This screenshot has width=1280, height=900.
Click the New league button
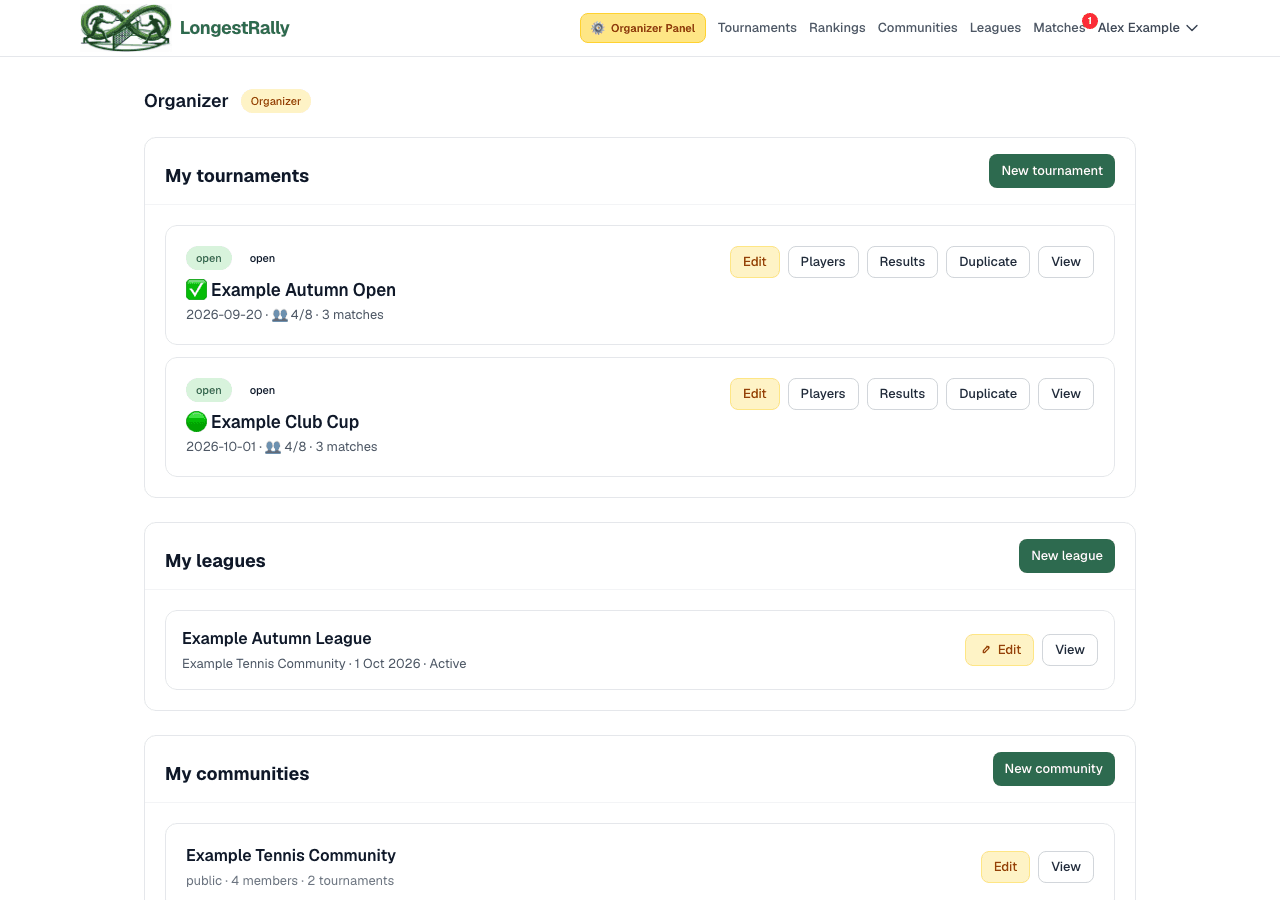pyautogui.click(x=1067, y=556)
